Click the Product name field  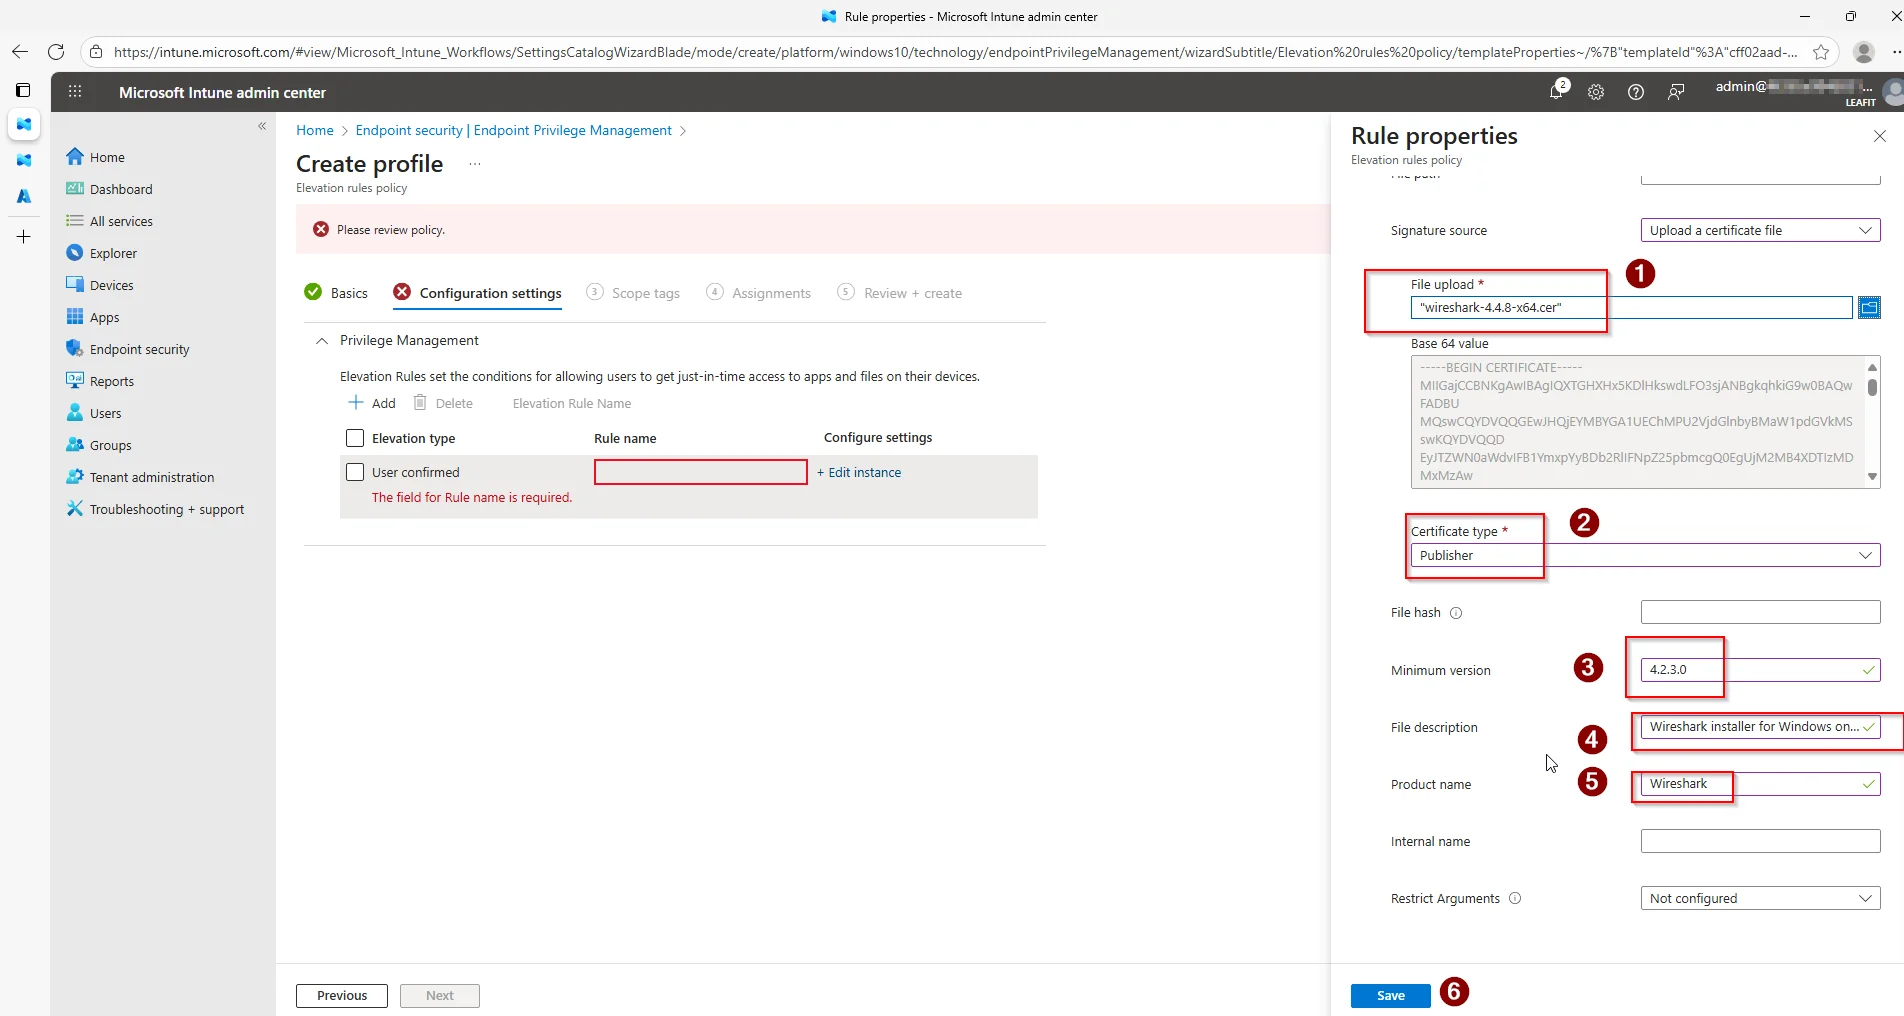coord(1760,784)
